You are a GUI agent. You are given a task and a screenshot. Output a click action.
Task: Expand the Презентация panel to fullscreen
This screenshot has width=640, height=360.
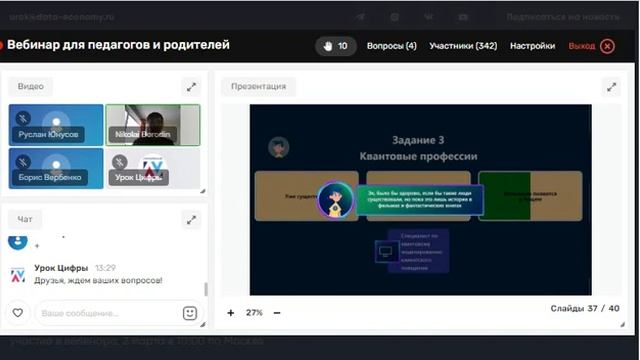611,87
